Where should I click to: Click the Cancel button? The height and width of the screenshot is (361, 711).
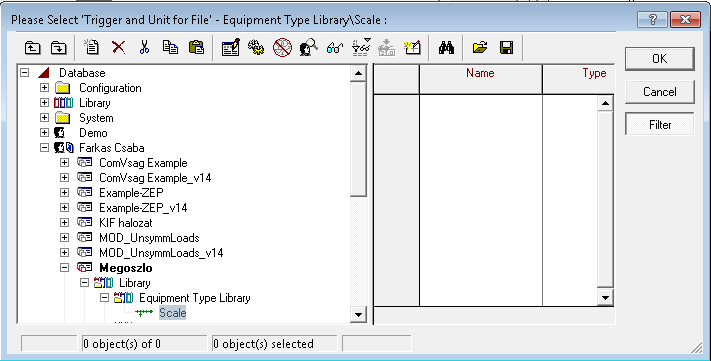(x=660, y=92)
